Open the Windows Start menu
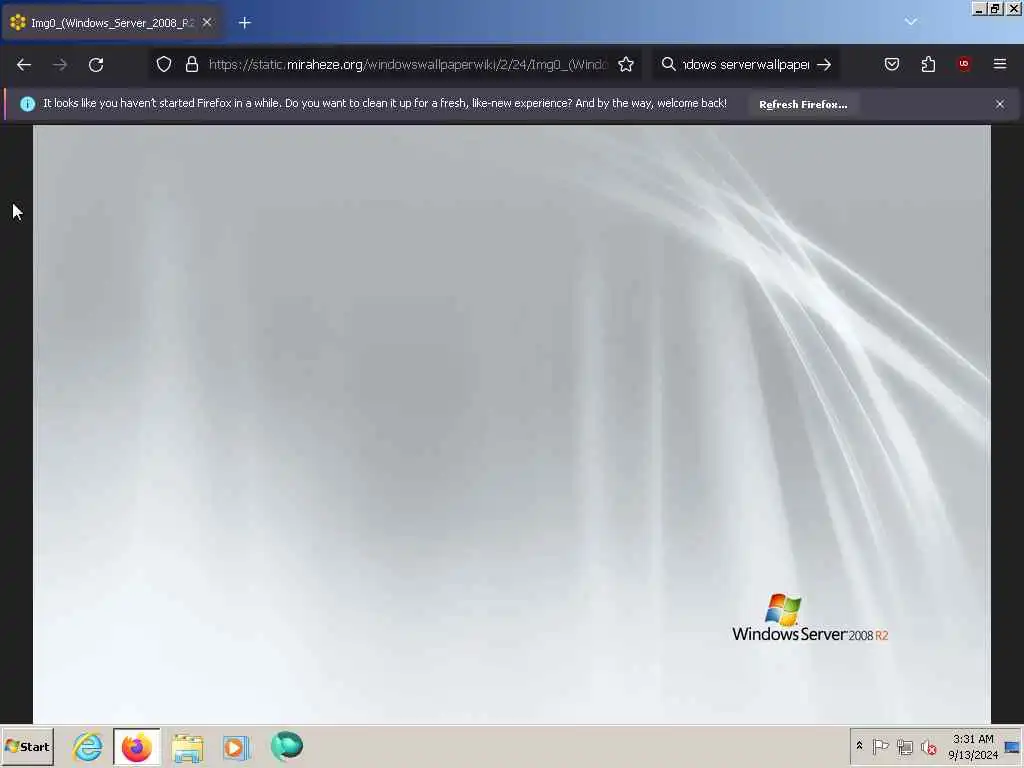The width and height of the screenshot is (1024, 768). tap(27, 746)
